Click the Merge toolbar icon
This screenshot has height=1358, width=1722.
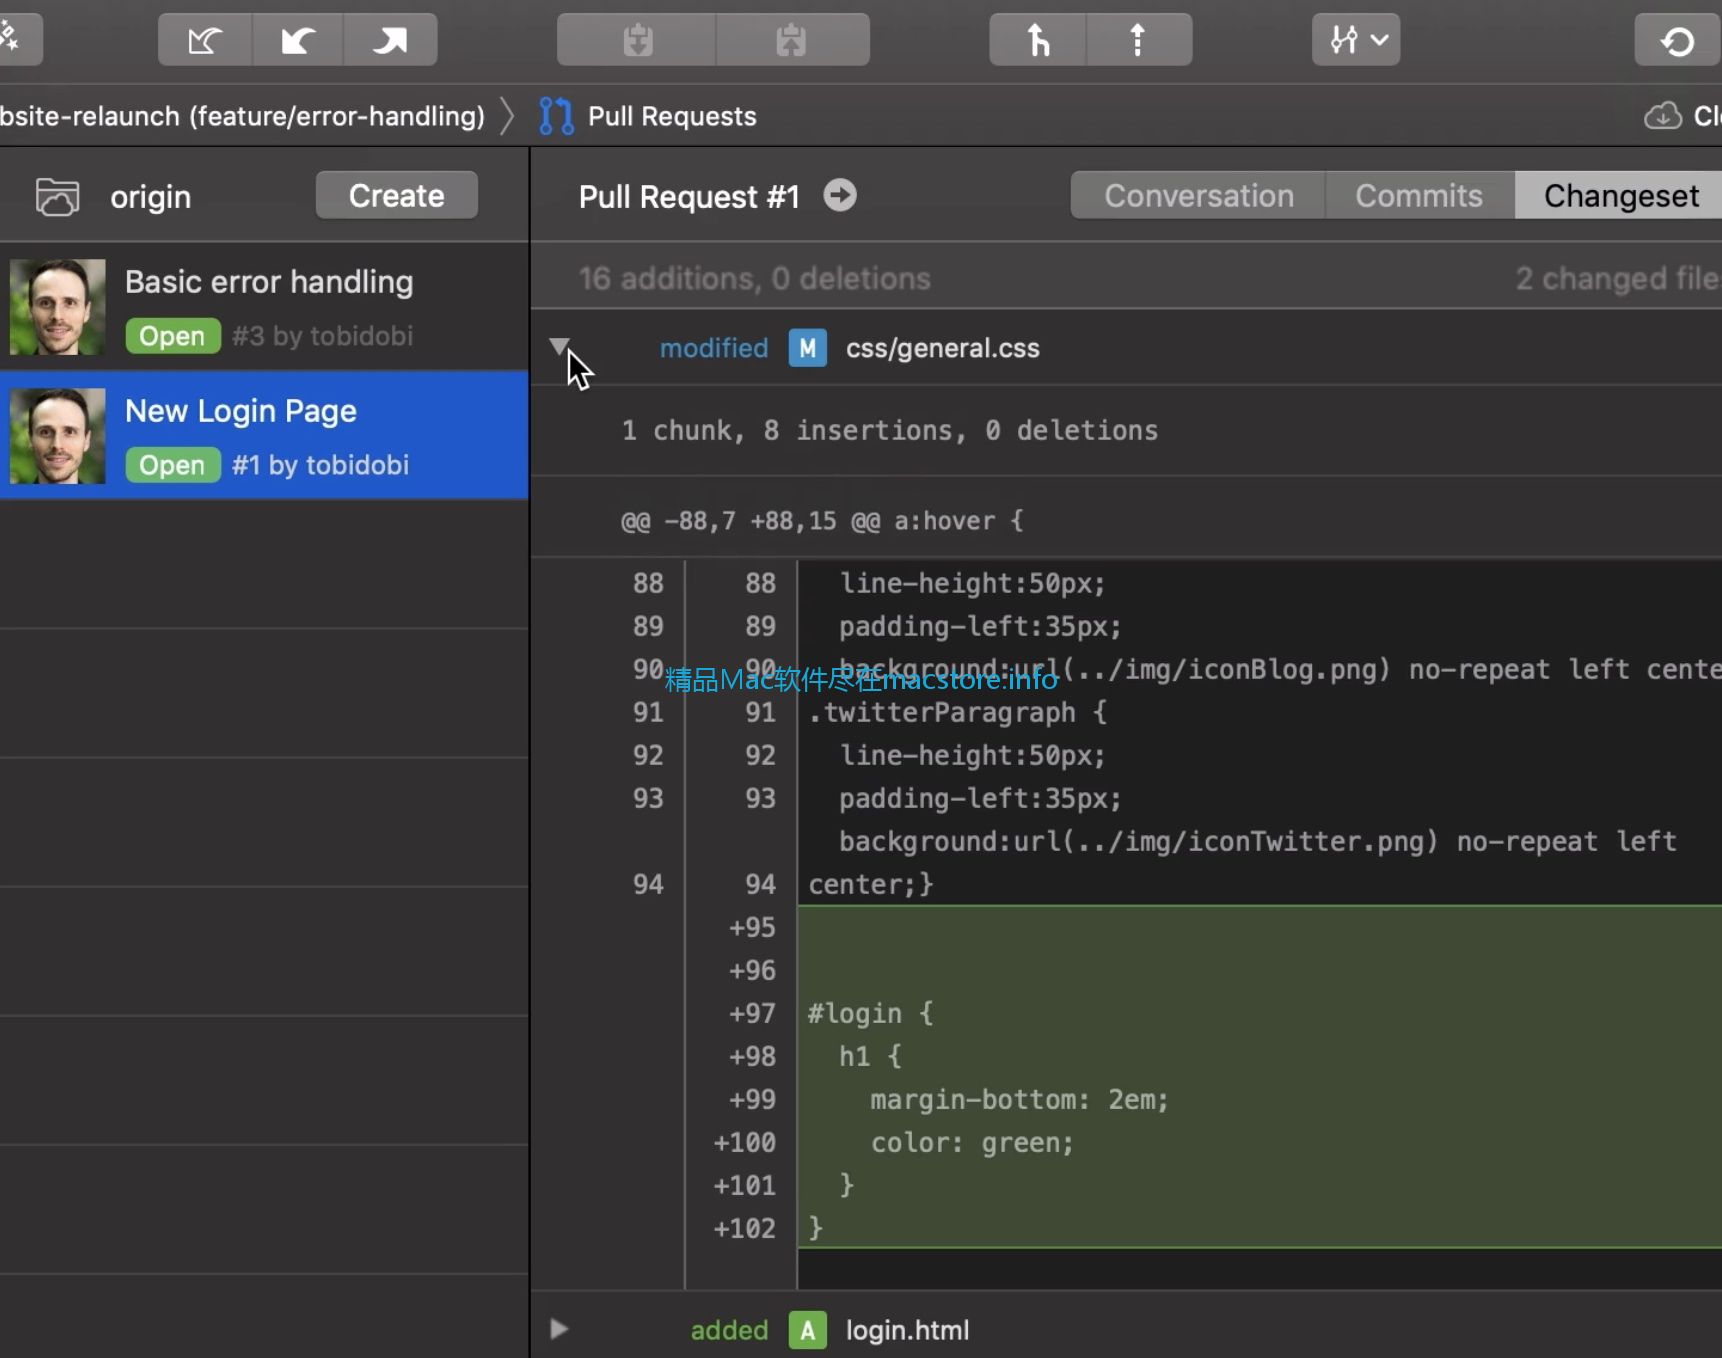point(1038,40)
